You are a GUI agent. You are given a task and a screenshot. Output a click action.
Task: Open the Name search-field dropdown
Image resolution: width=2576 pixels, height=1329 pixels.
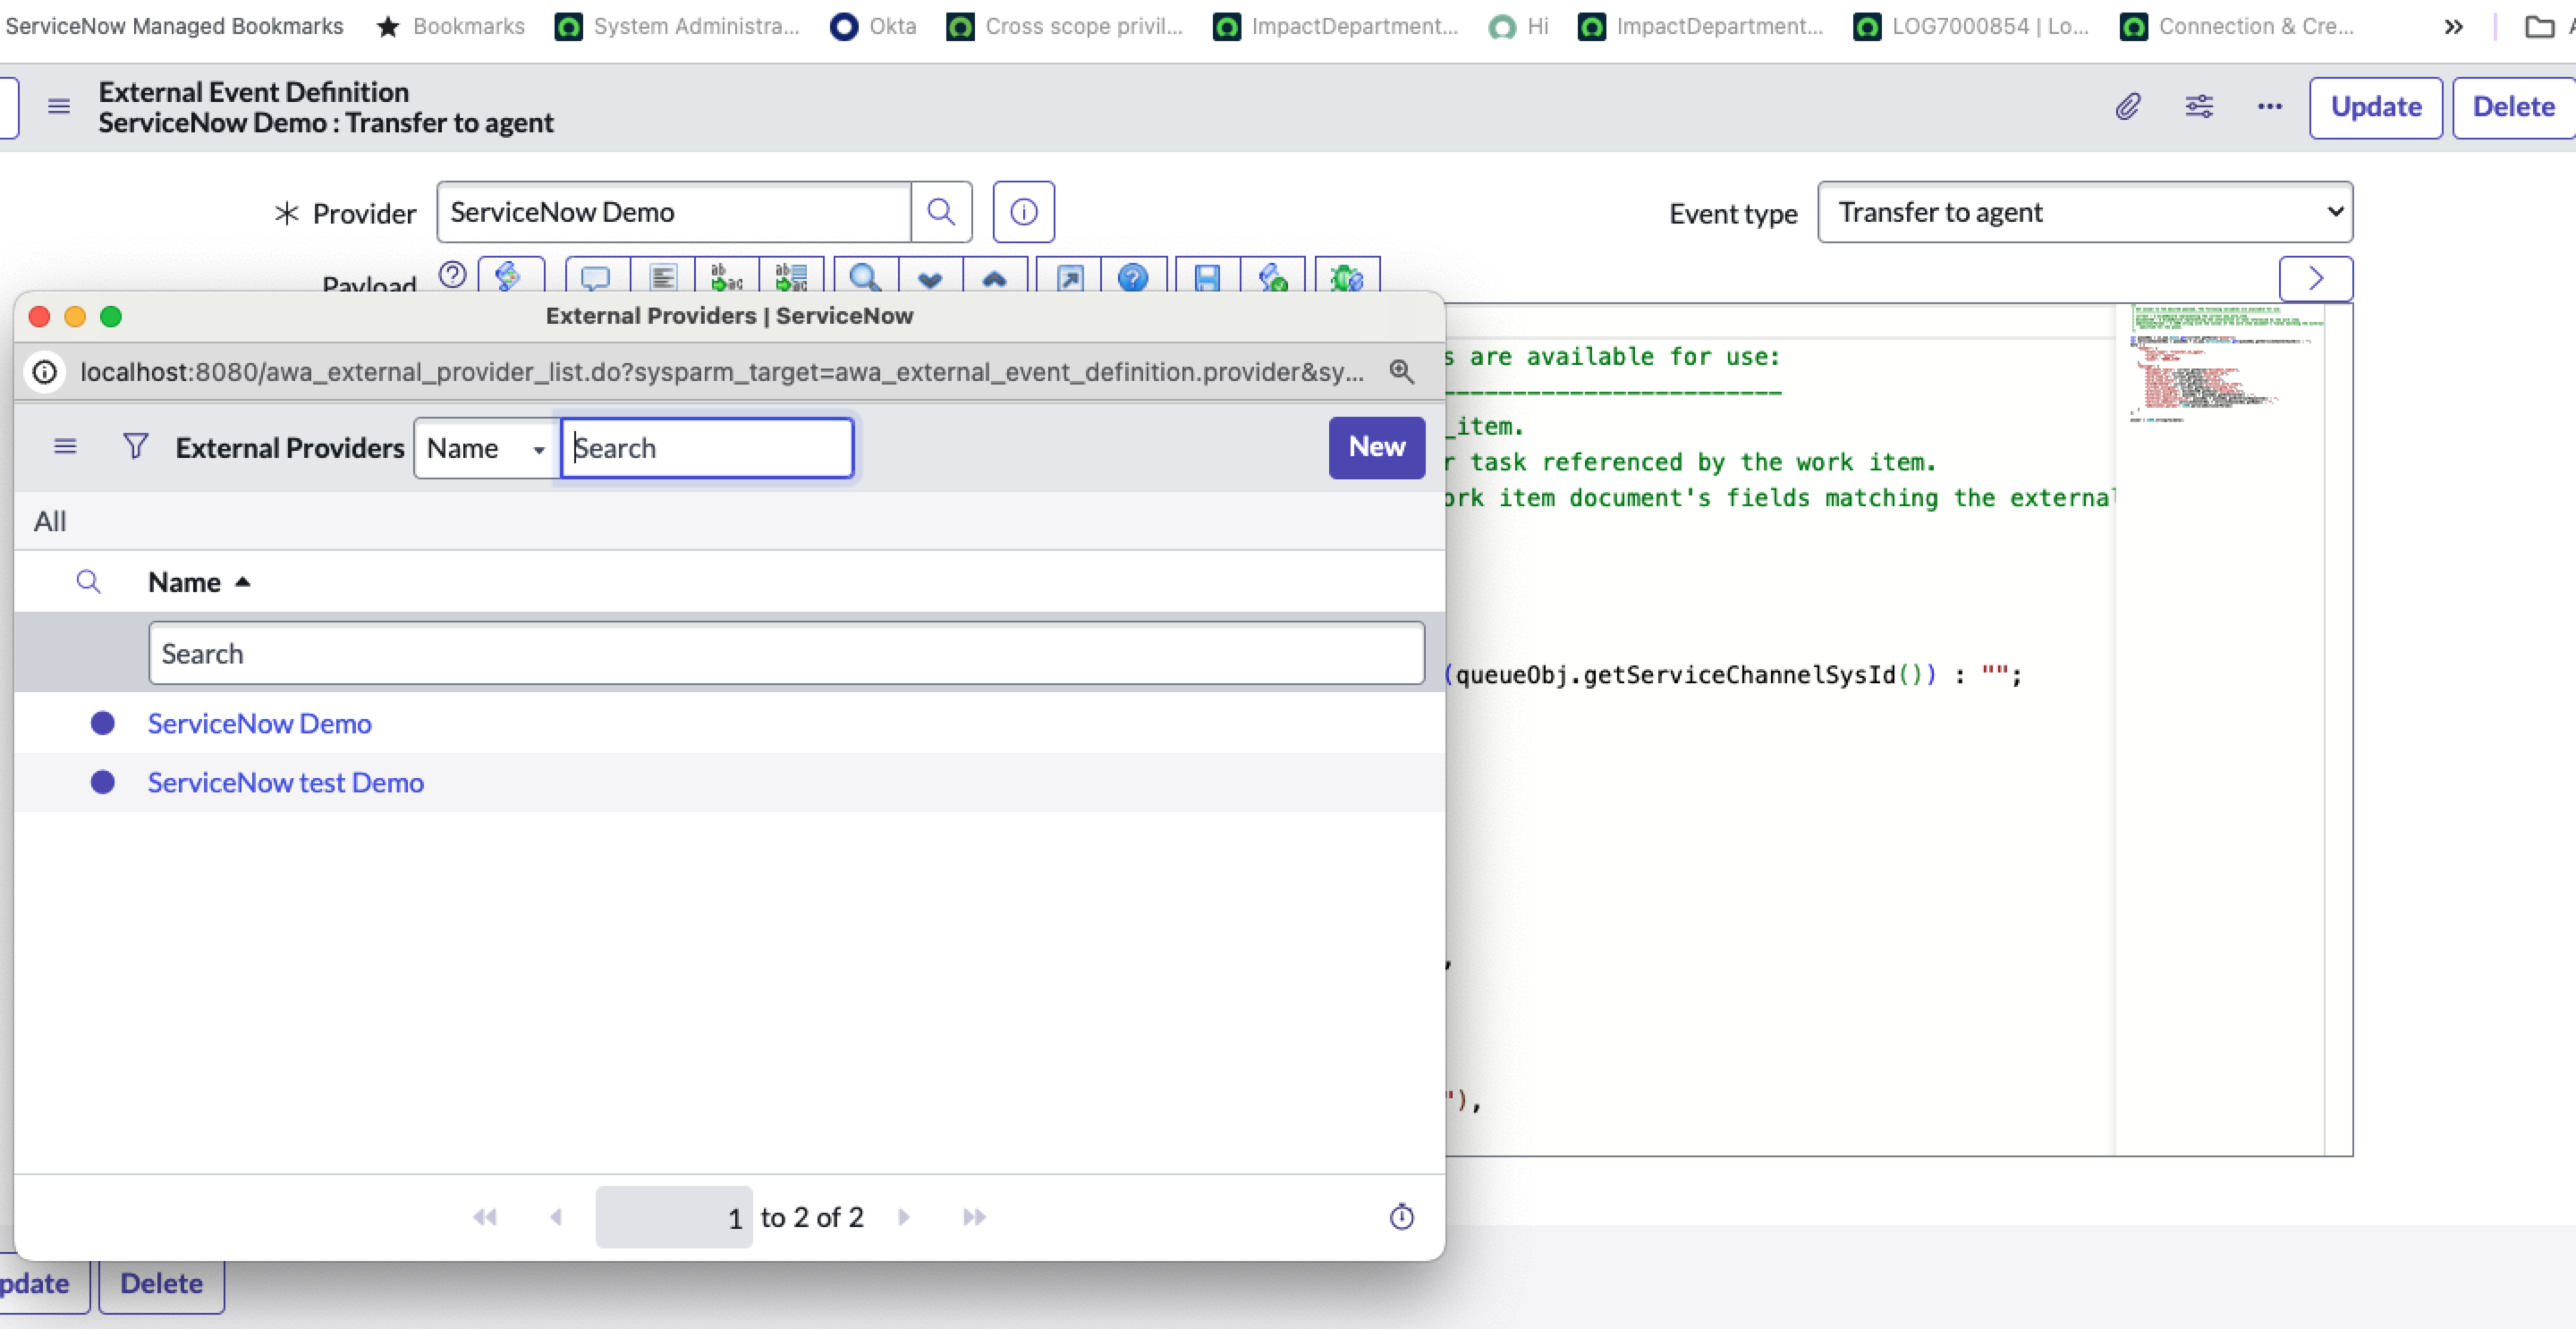click(x=486, y=448)
